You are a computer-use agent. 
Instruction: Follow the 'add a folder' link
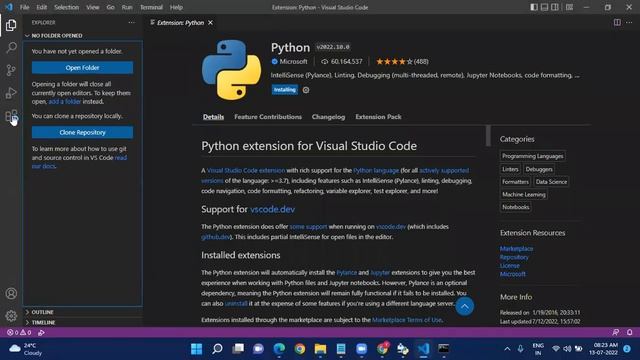65,102
